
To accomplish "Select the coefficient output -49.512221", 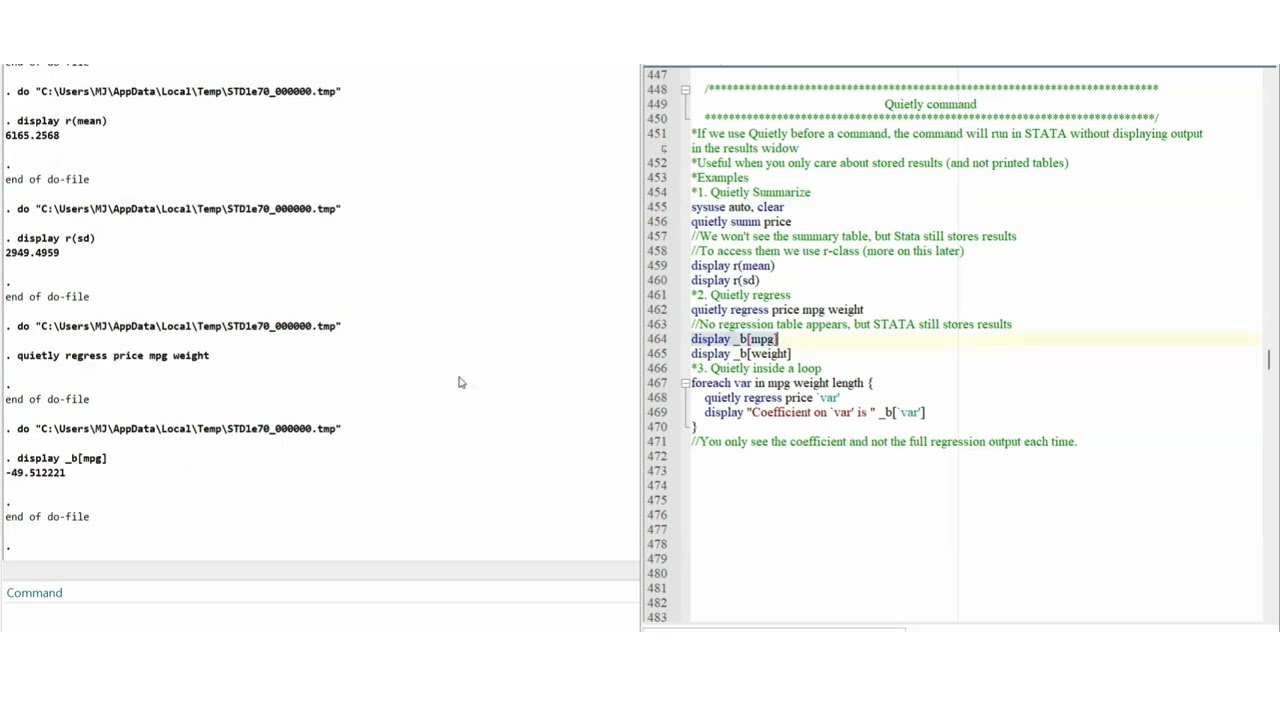I will pyautogui.click(x=35, y=473).
